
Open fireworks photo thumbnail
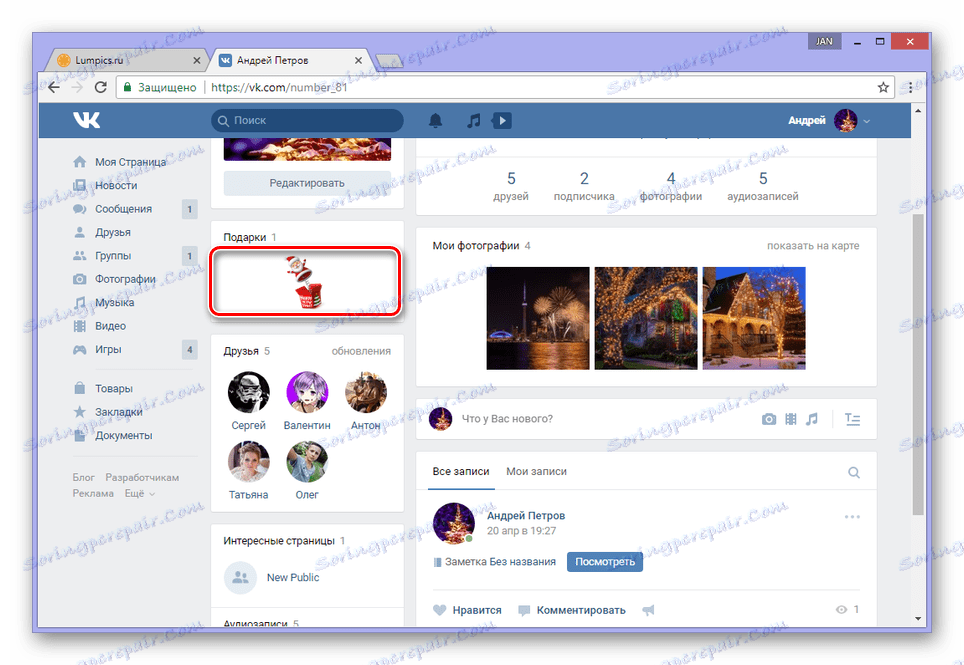(x=538, y=318)
